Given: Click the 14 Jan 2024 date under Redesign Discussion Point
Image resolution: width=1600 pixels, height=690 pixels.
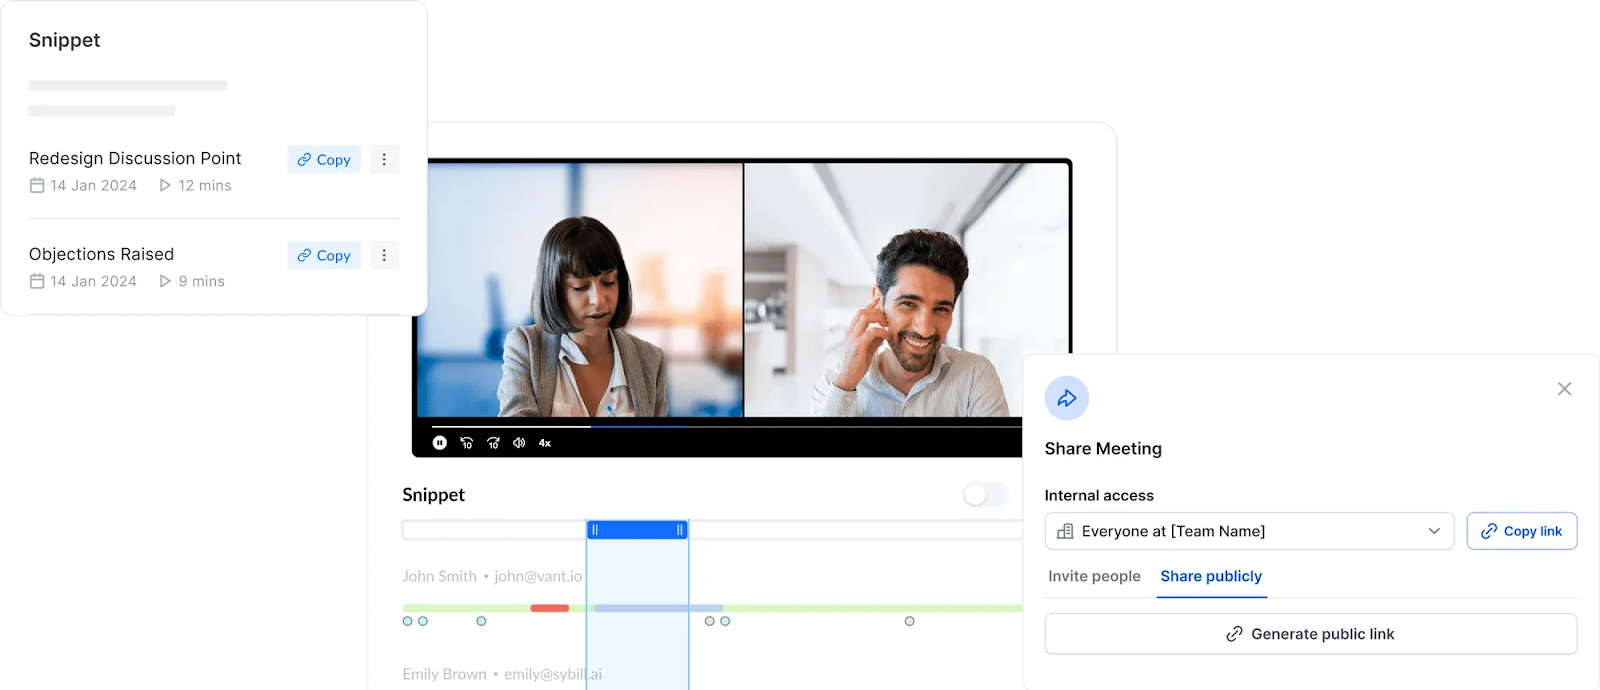Looking at the screenshot, I should [94, 186].
